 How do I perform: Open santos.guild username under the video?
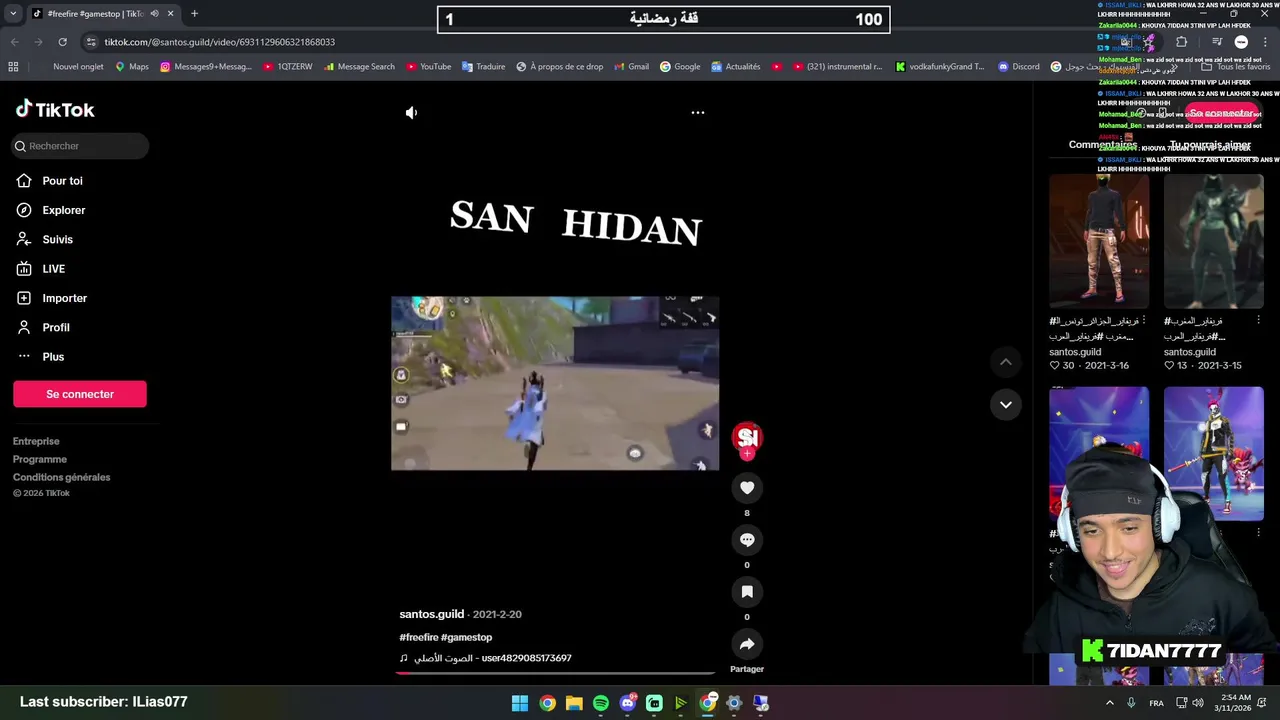click(x=432, y=614)
